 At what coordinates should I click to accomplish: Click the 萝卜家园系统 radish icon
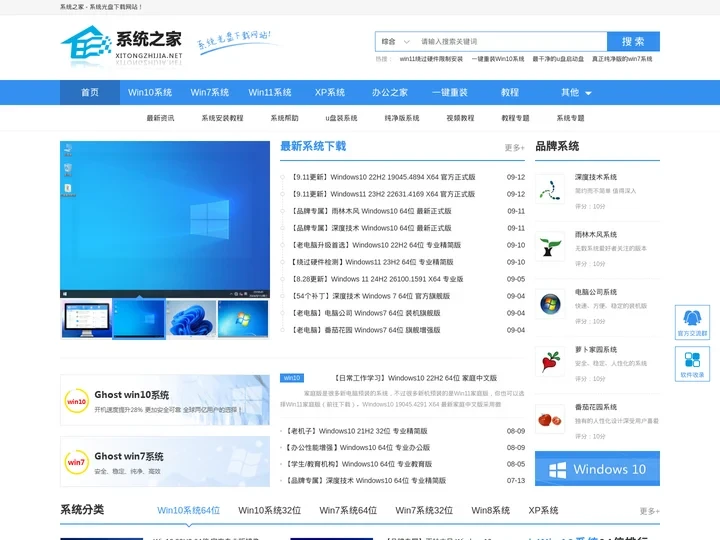pyautogui.click(x=550, y=361)
